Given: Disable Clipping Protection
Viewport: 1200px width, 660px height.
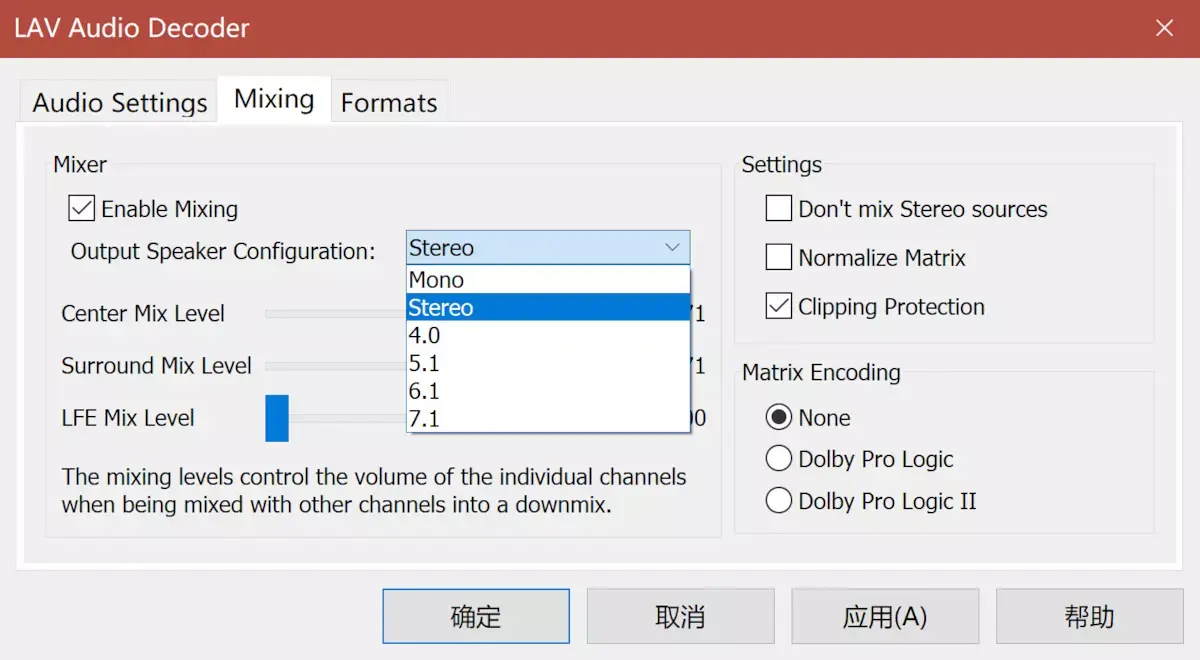Looking at the screenshot, I should [778, 306].
